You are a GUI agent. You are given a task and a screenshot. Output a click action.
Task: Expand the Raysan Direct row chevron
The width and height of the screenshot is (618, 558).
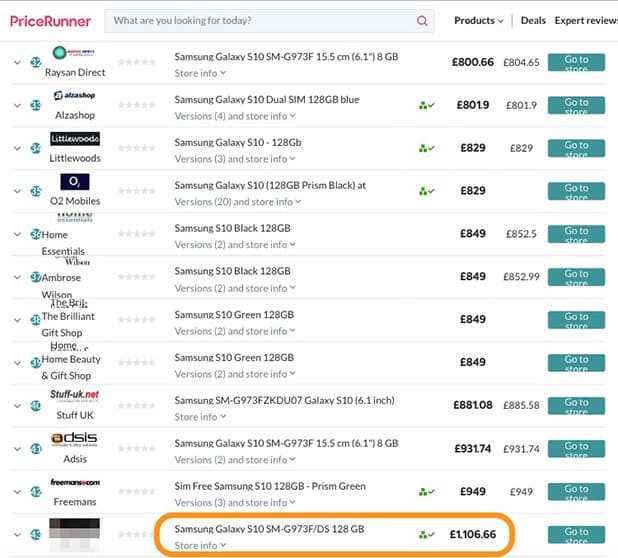17,62
